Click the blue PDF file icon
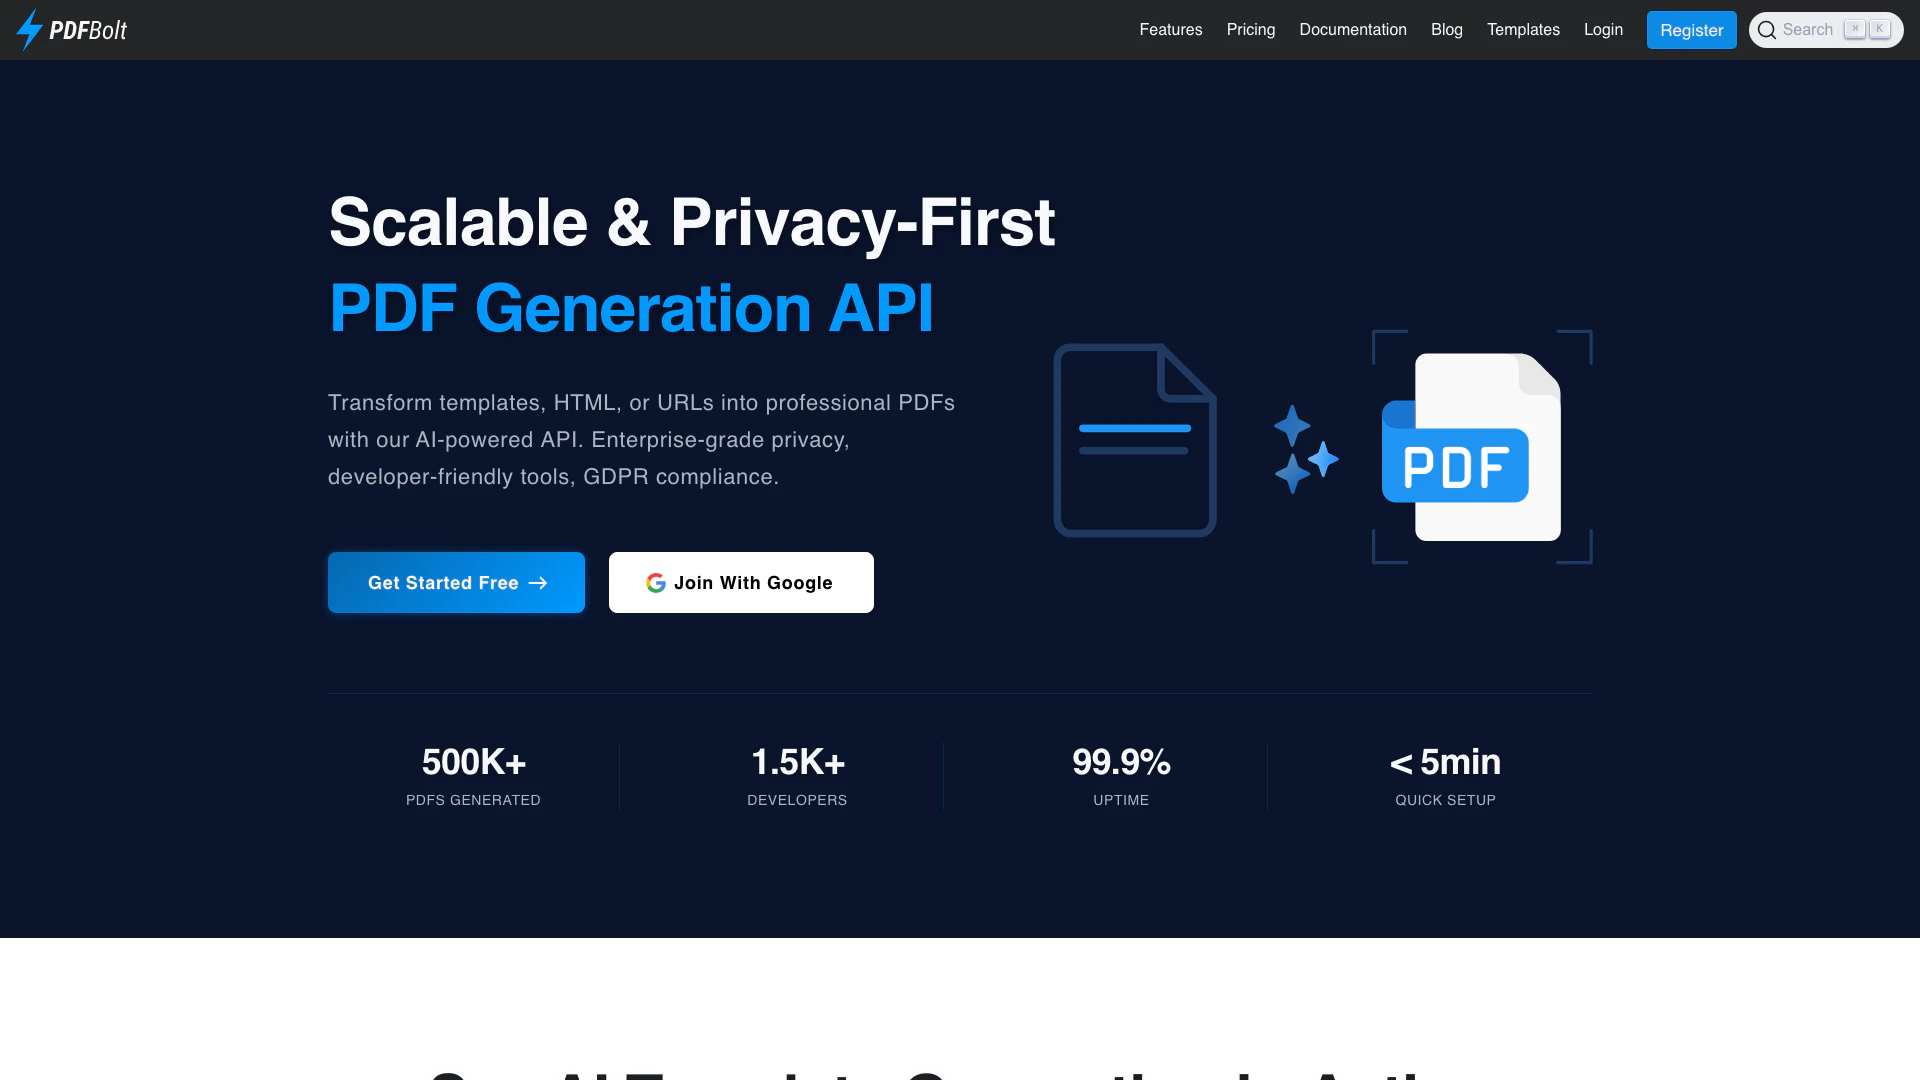The image size is (1920, 1080). tap(1471, 448)
